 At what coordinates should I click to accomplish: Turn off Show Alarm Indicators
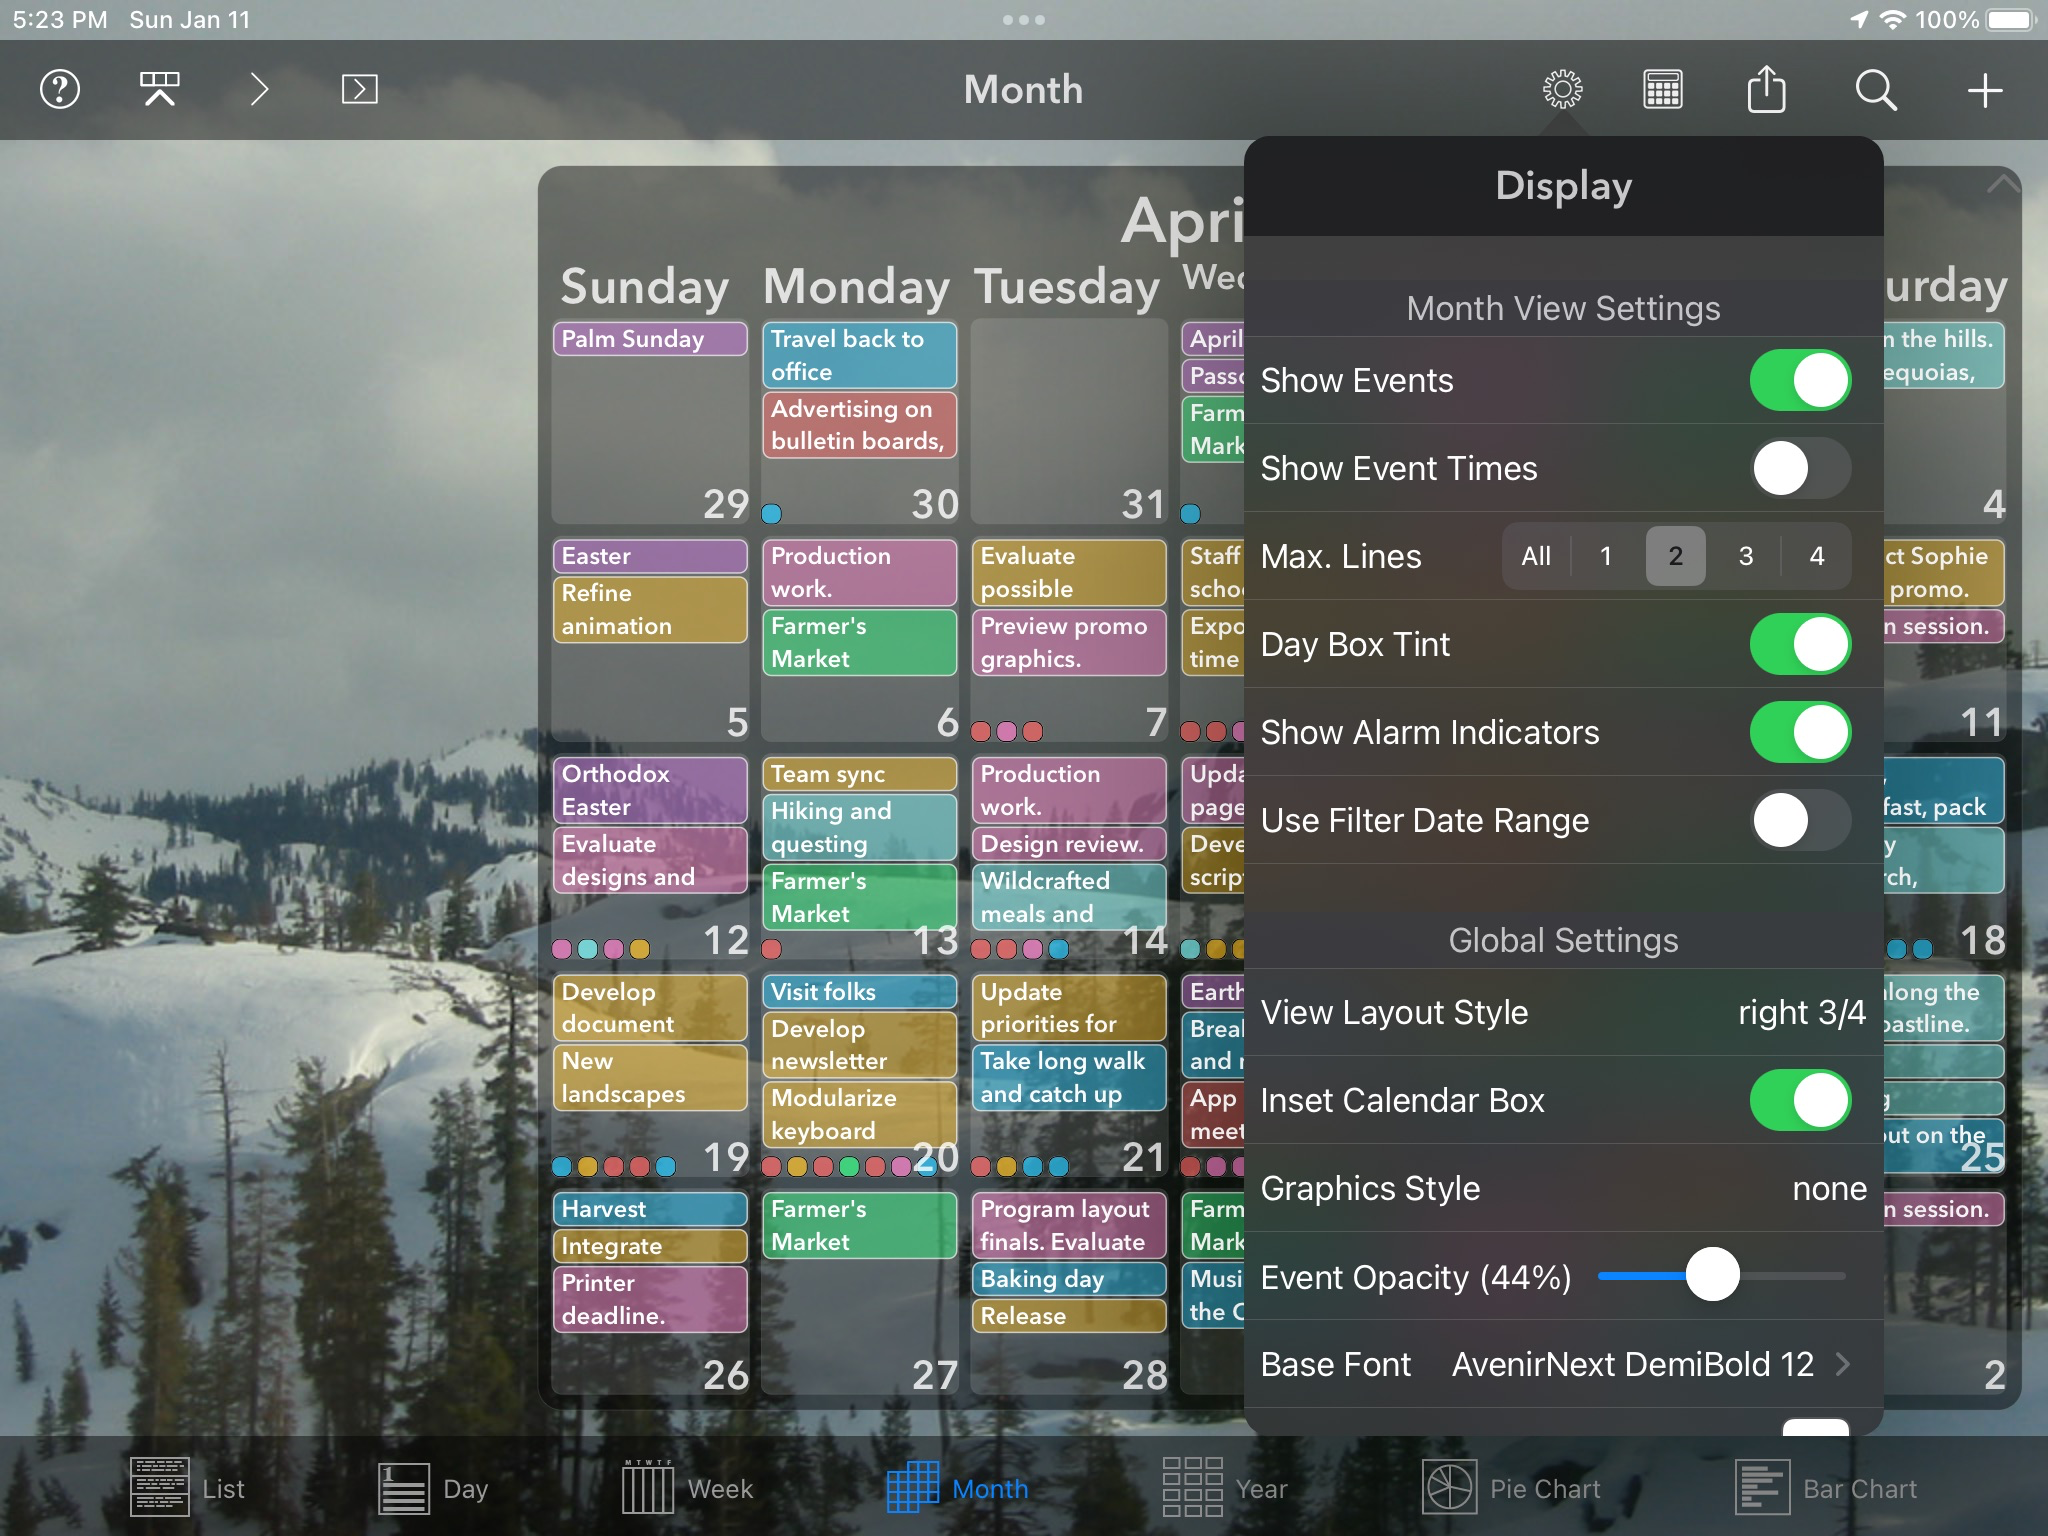[1799, 731]
